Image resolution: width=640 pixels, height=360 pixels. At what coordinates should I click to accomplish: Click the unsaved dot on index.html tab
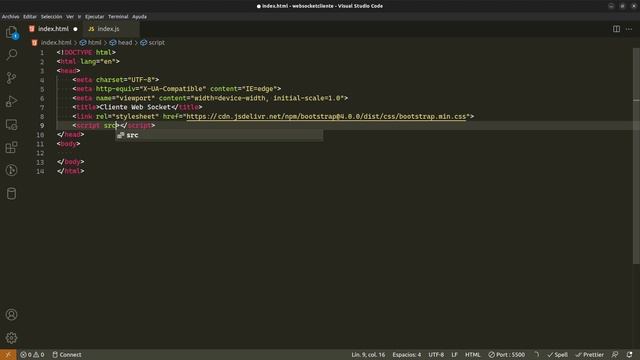click(76, 29)
